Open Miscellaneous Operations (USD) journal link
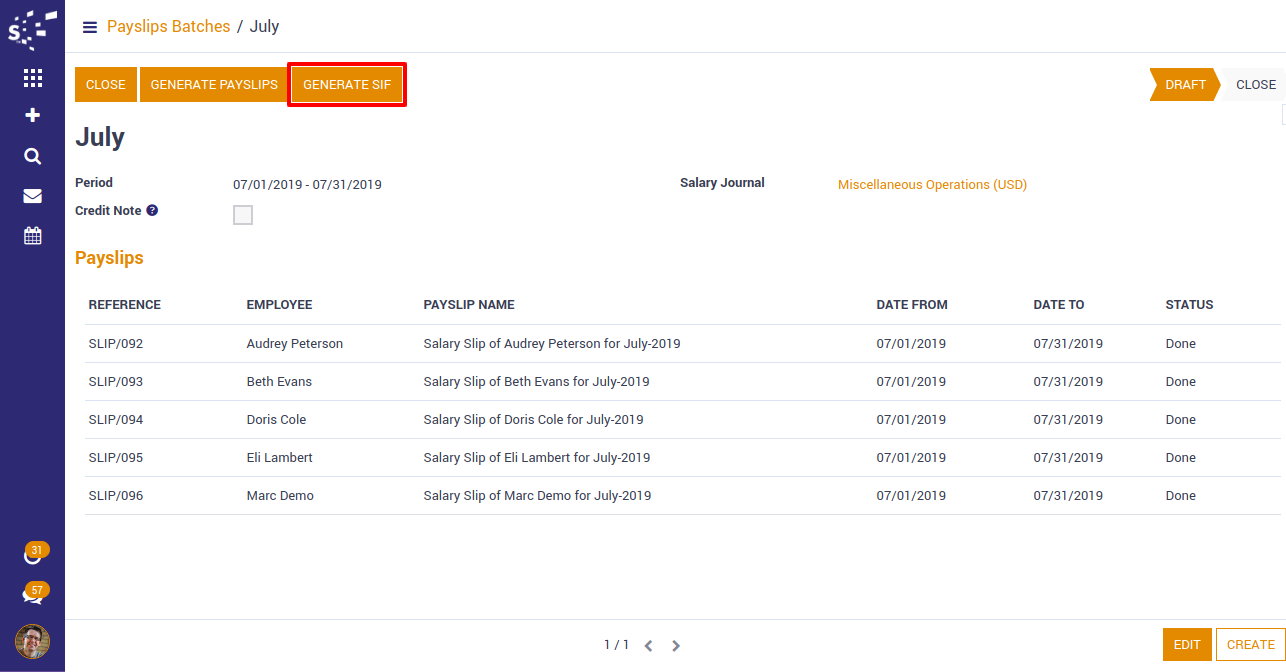Image resolution: width=1286 pixels, height=672 pixels. coord(932,185)
